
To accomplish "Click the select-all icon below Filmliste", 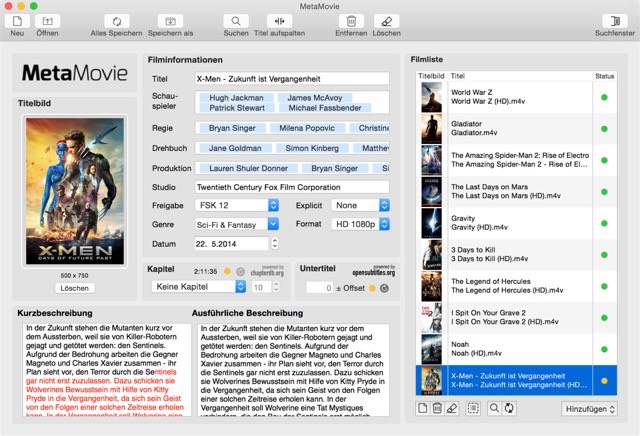I will coord(473,408).
